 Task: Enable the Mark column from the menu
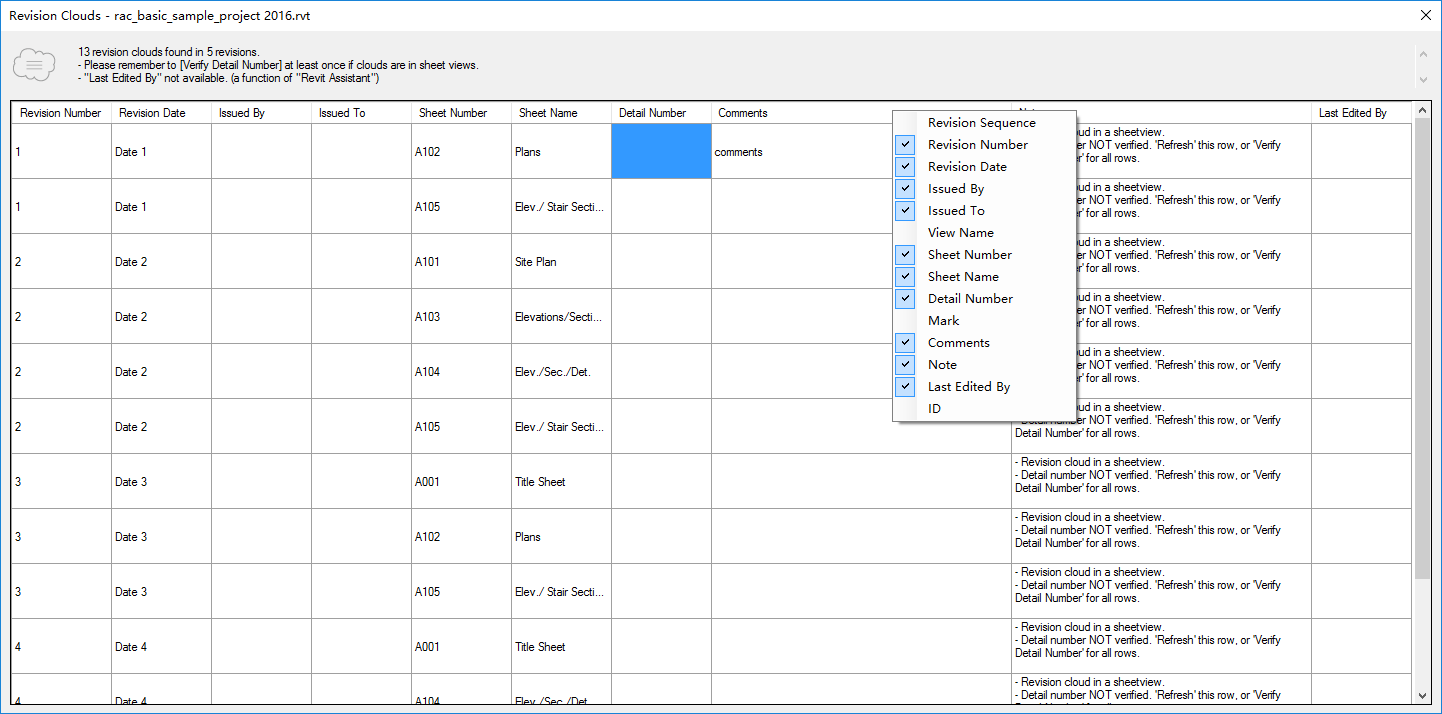[943, 320]
